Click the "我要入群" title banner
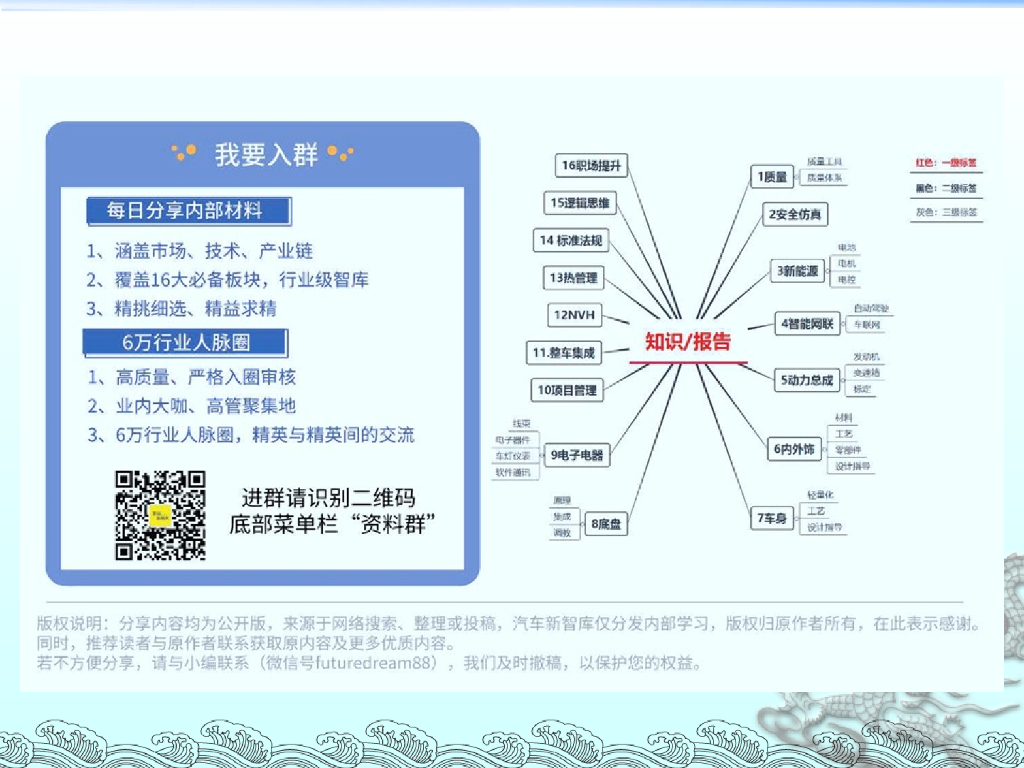This screenshot has height=768, width=1024. tap(264, 155)
